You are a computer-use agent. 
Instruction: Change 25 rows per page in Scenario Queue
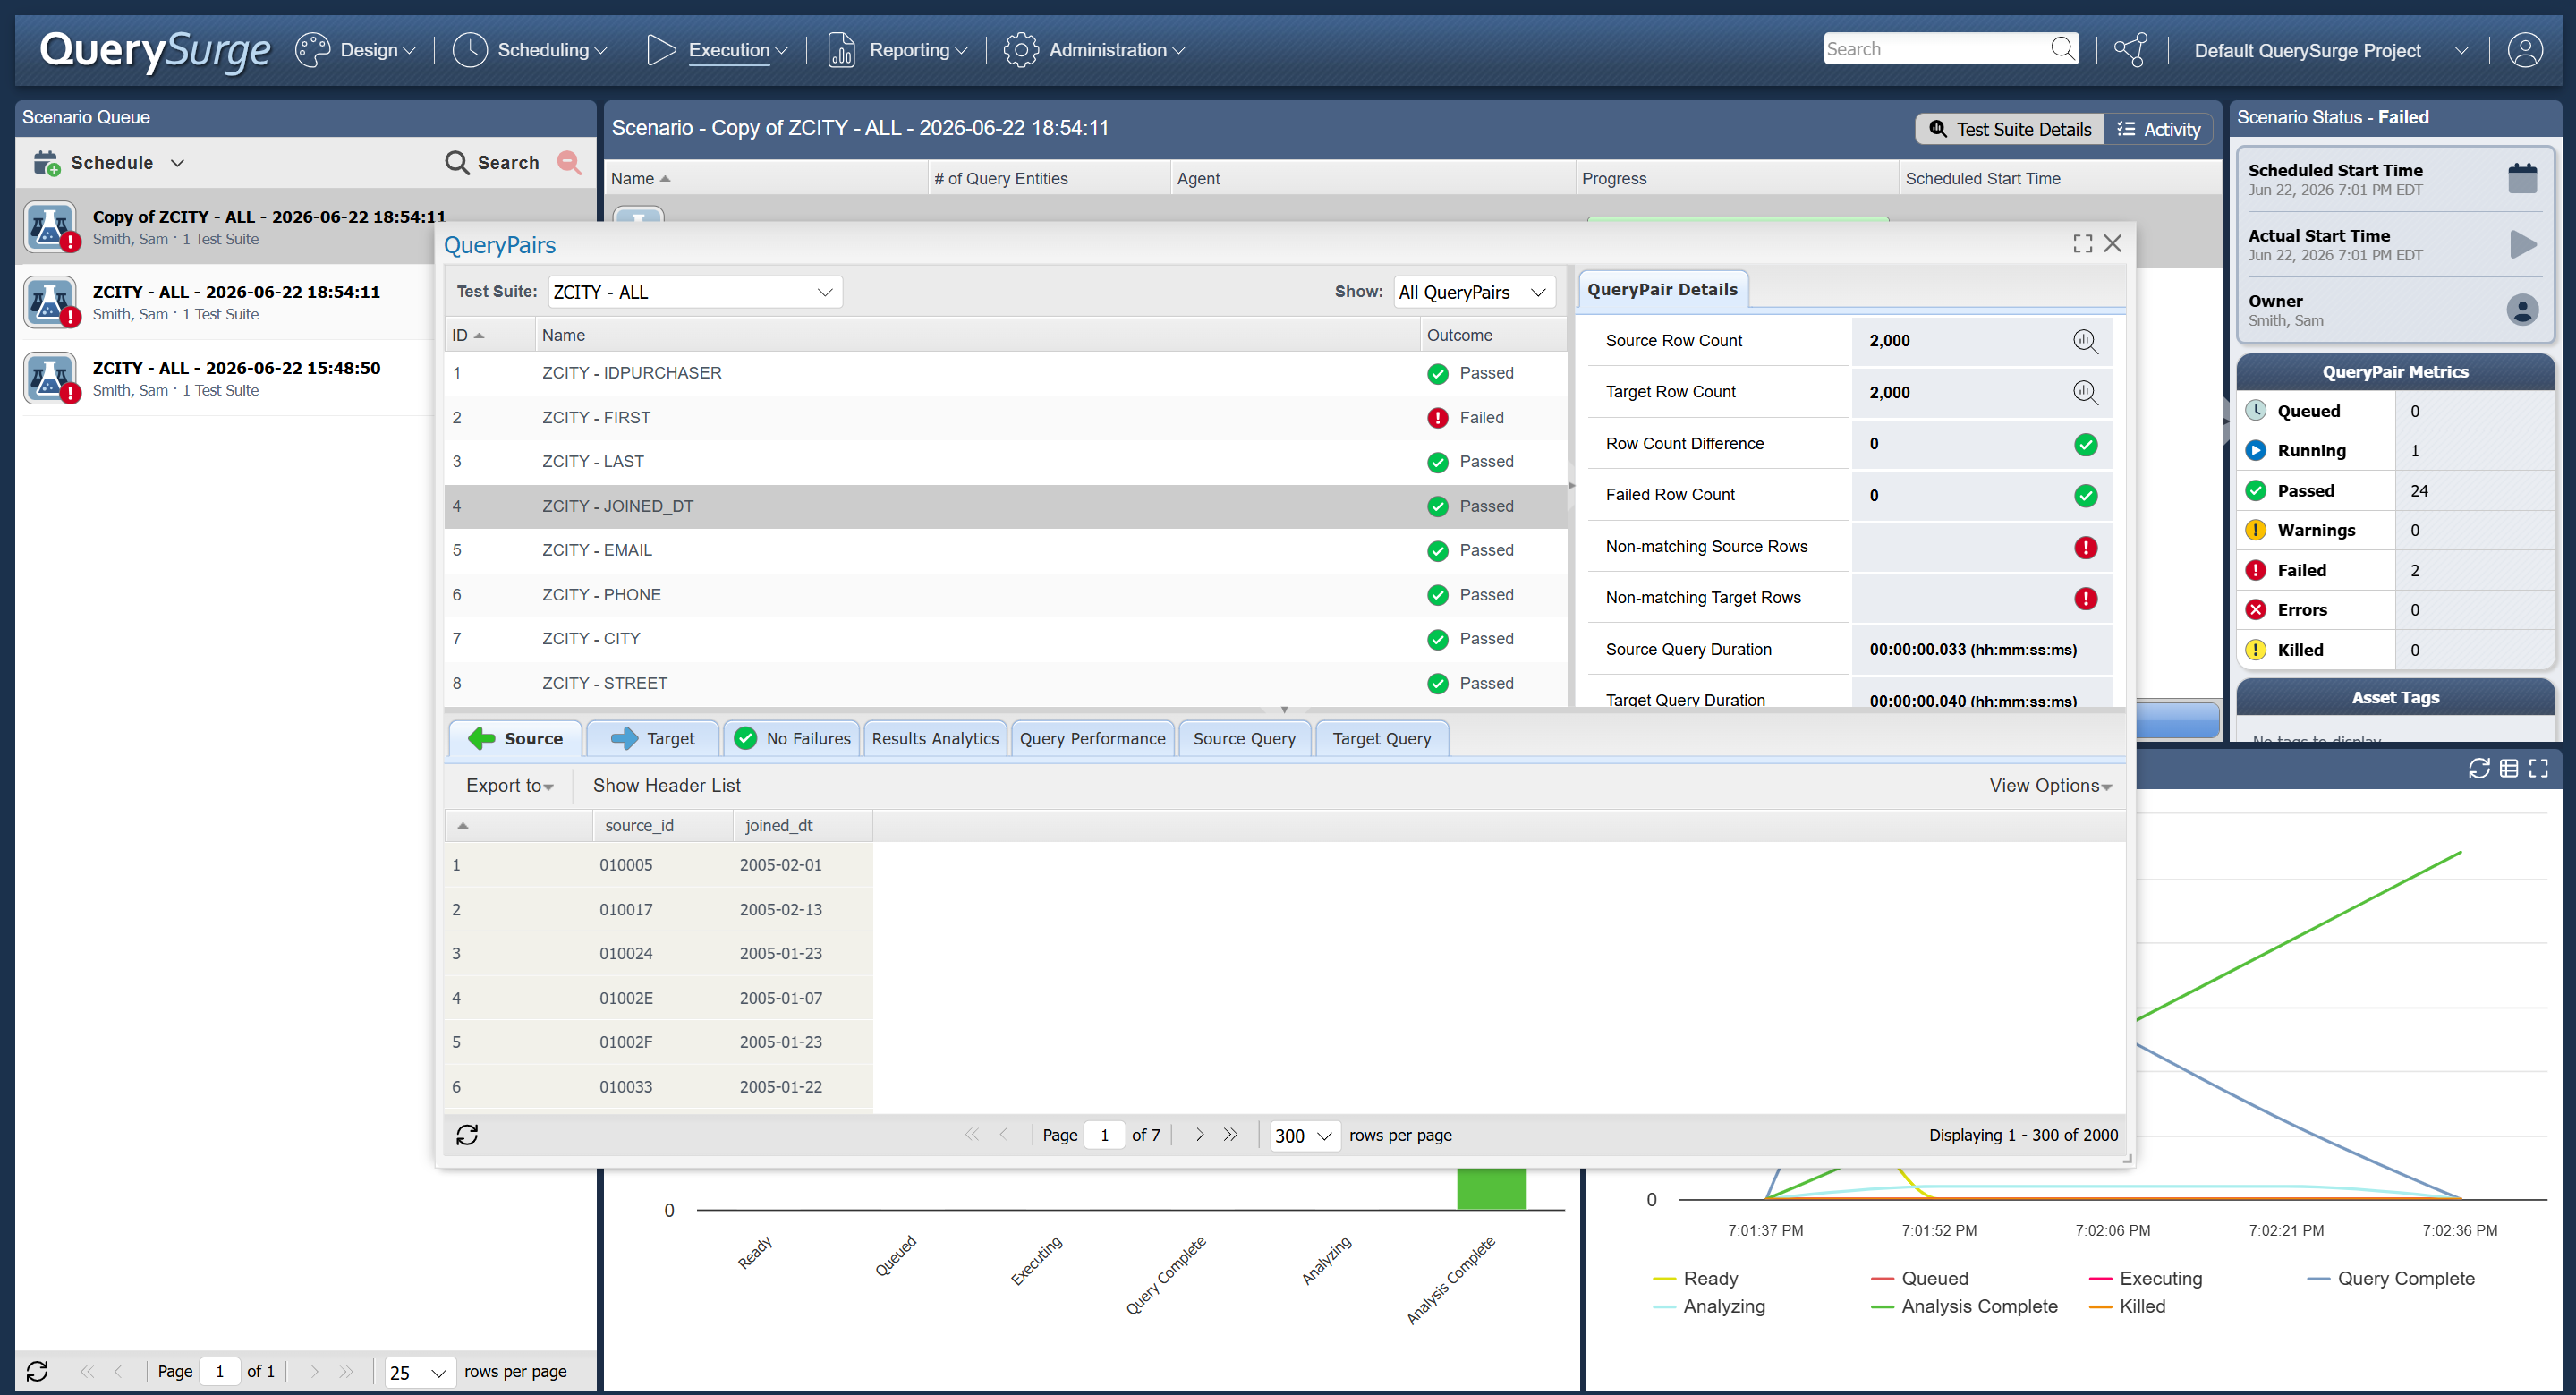[x=419, y=1372]
